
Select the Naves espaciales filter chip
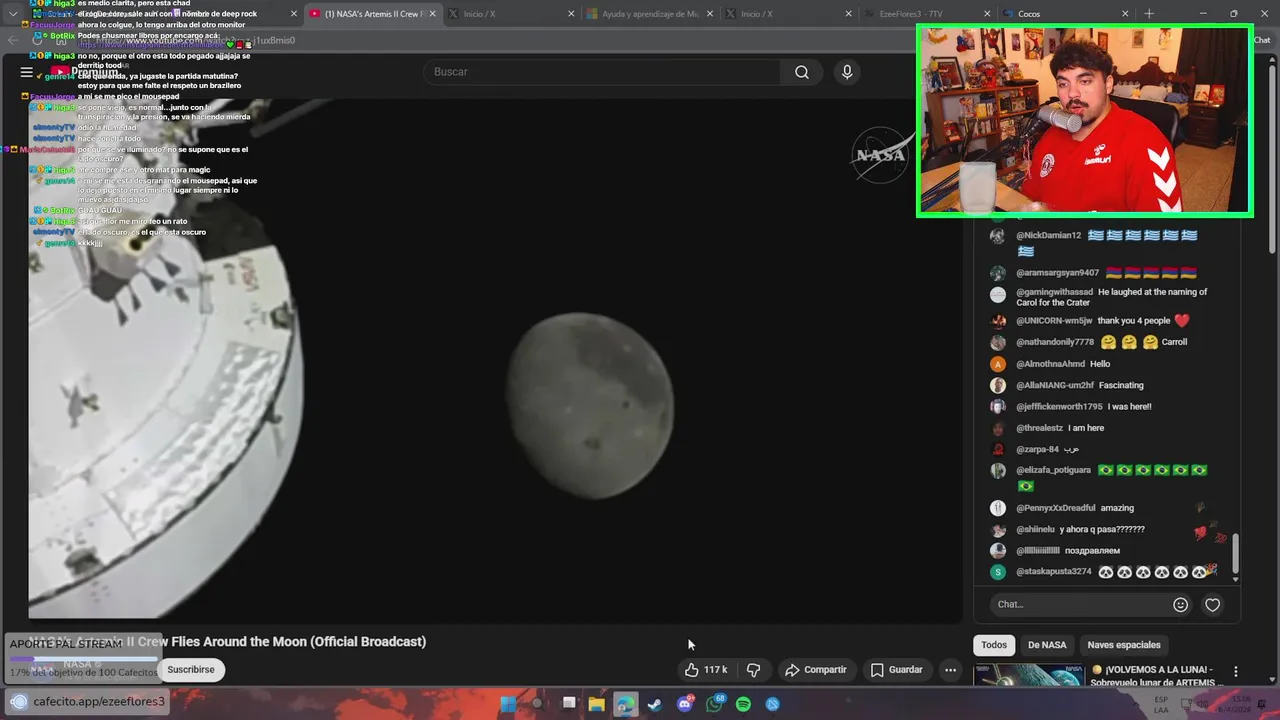point(1124,645)
